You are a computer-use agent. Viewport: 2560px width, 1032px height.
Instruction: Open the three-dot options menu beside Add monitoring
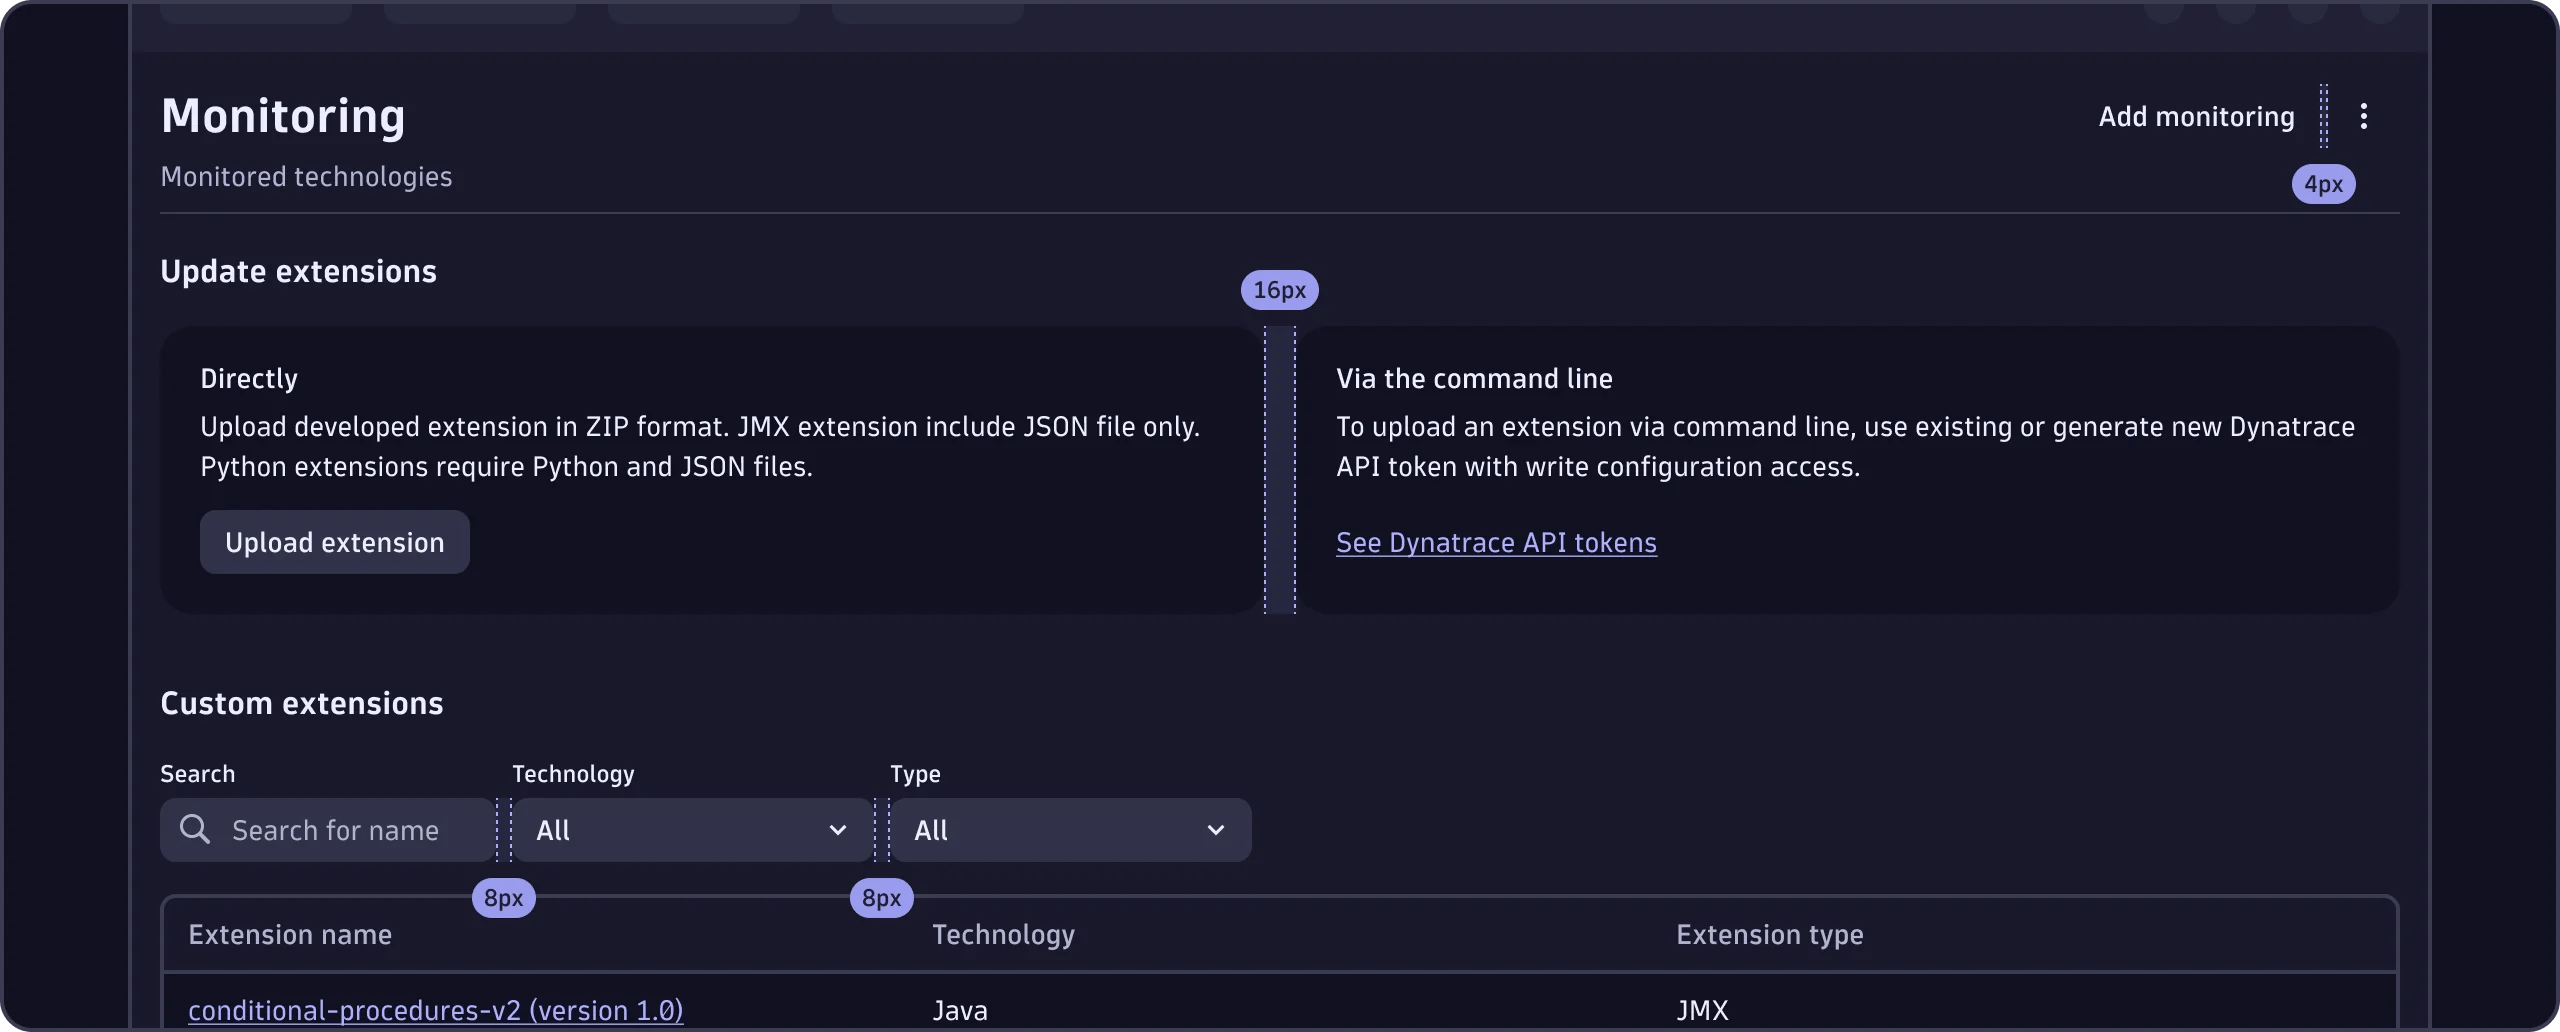(x=2364, y=116)
